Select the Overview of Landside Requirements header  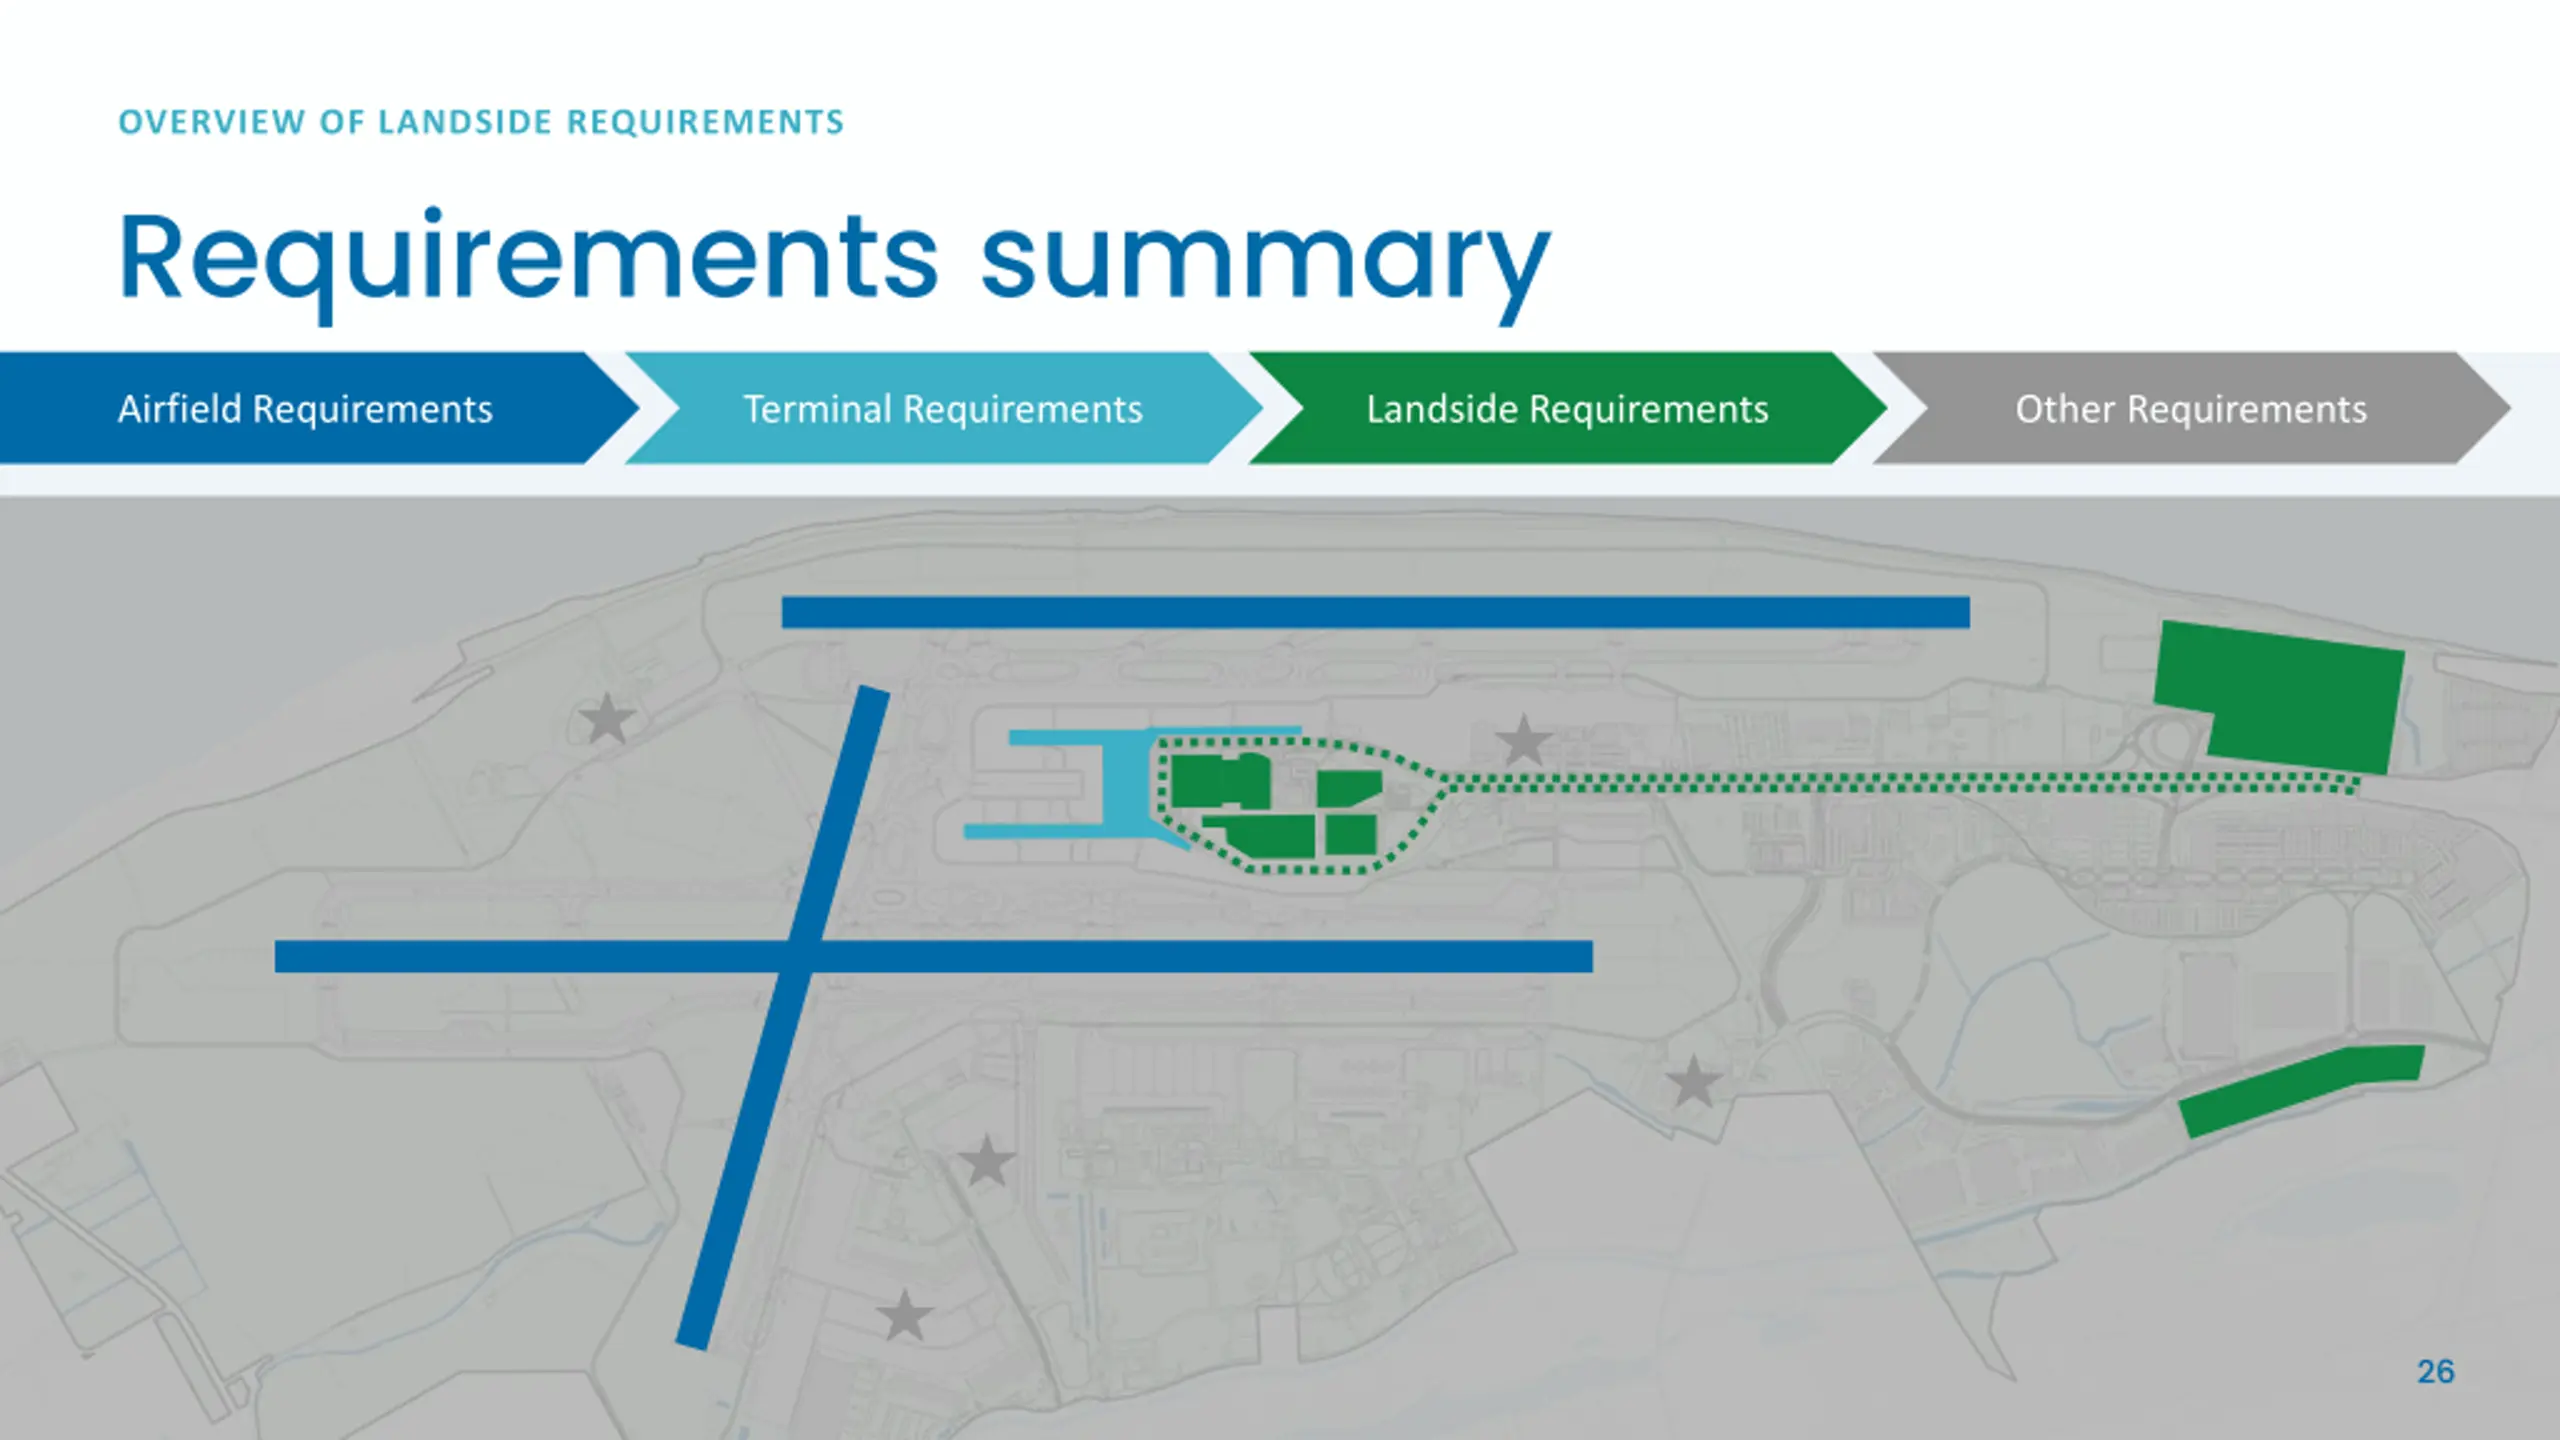point(481,122)
